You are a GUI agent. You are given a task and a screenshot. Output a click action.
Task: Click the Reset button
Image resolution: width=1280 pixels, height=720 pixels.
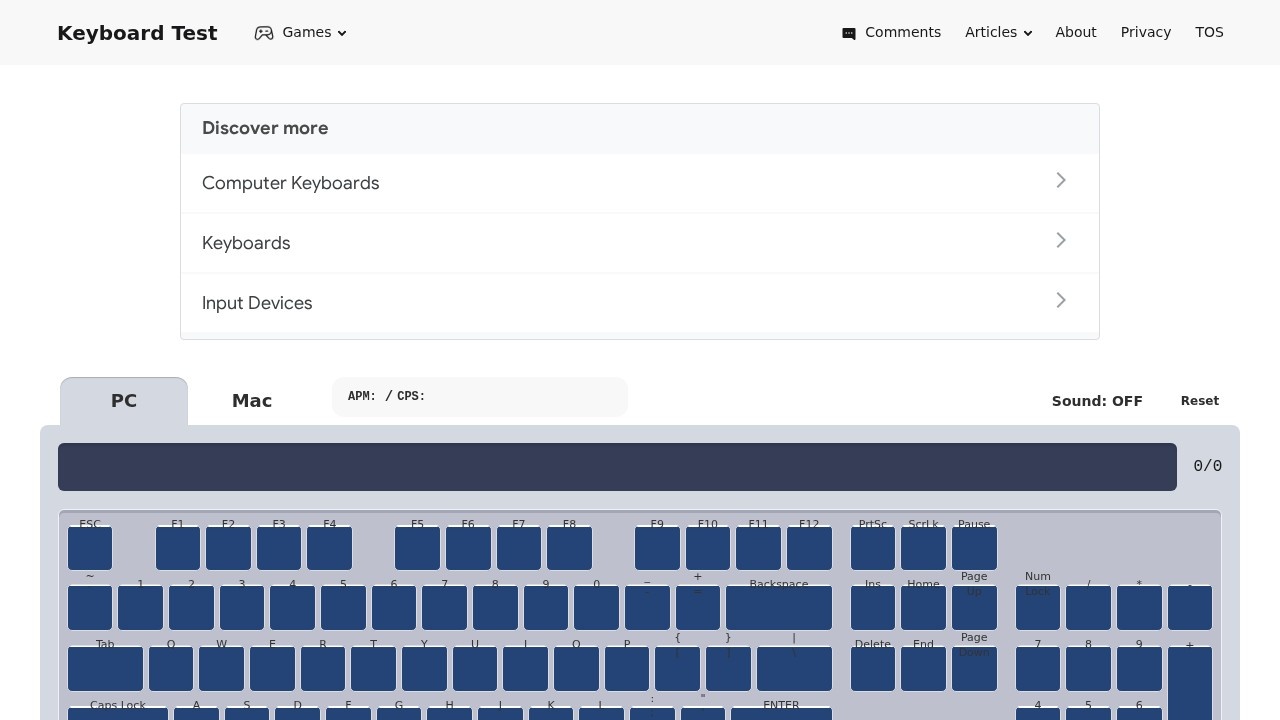point(1199,401)
